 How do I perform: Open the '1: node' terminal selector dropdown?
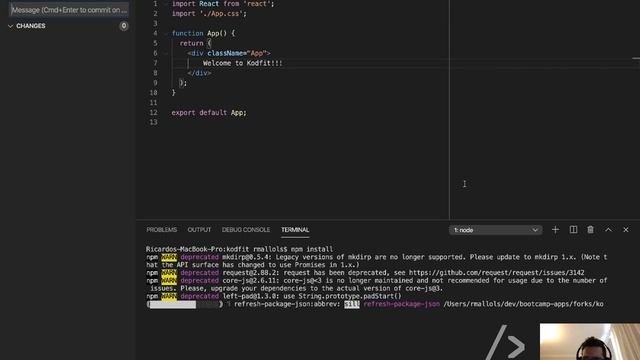(x=496, y=230)
